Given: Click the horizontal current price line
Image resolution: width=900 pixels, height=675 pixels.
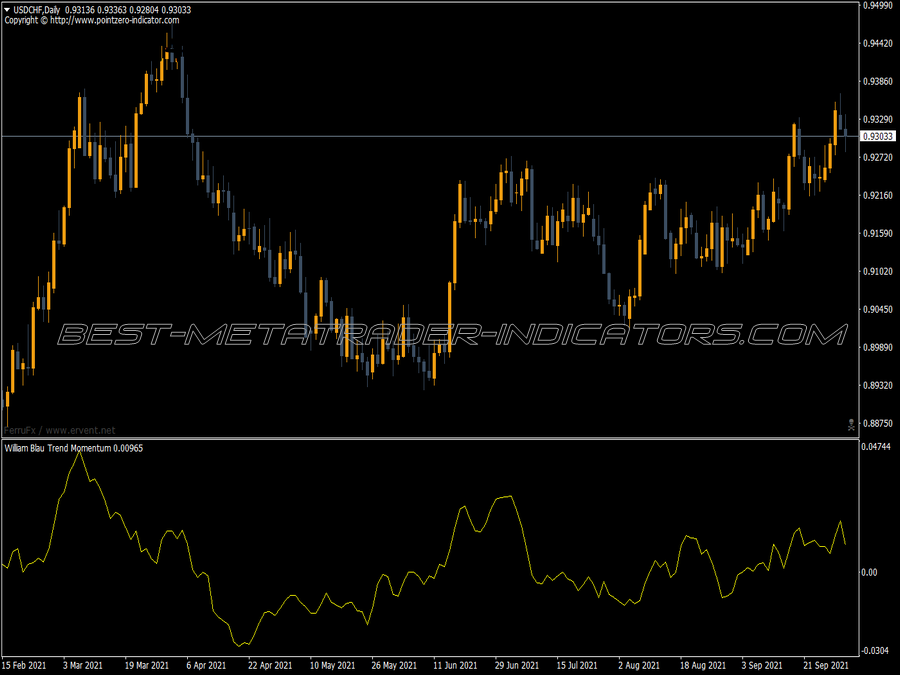Looking at the screenshot, I should [x=430, y=136].
